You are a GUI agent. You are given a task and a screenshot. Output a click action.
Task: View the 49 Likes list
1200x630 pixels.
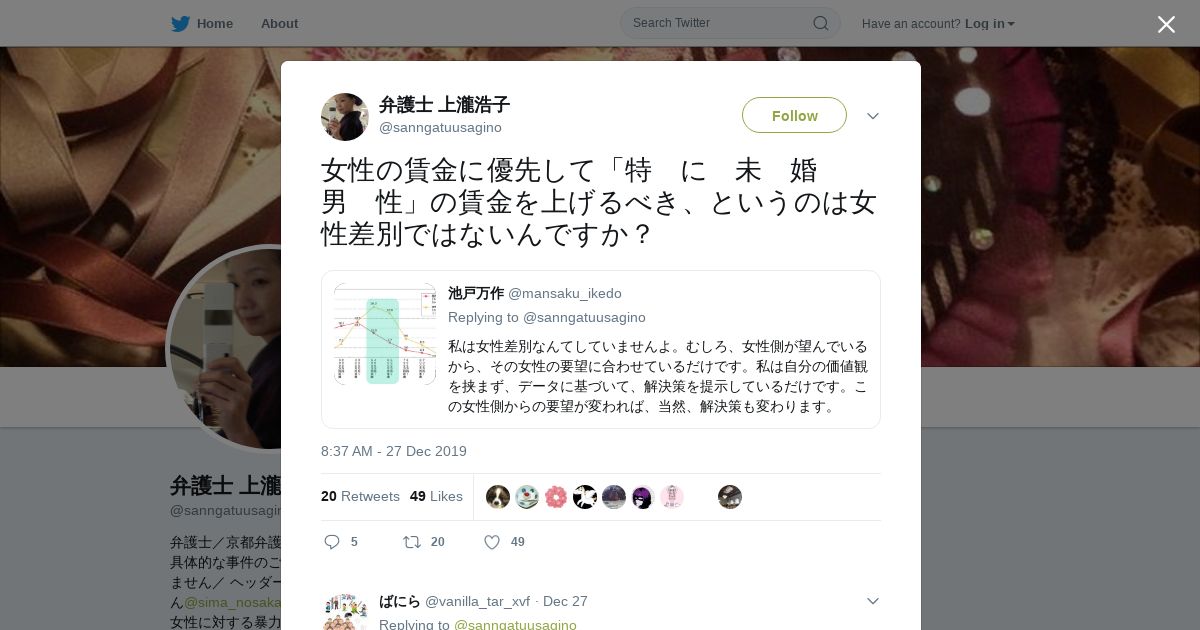[436, 496]
